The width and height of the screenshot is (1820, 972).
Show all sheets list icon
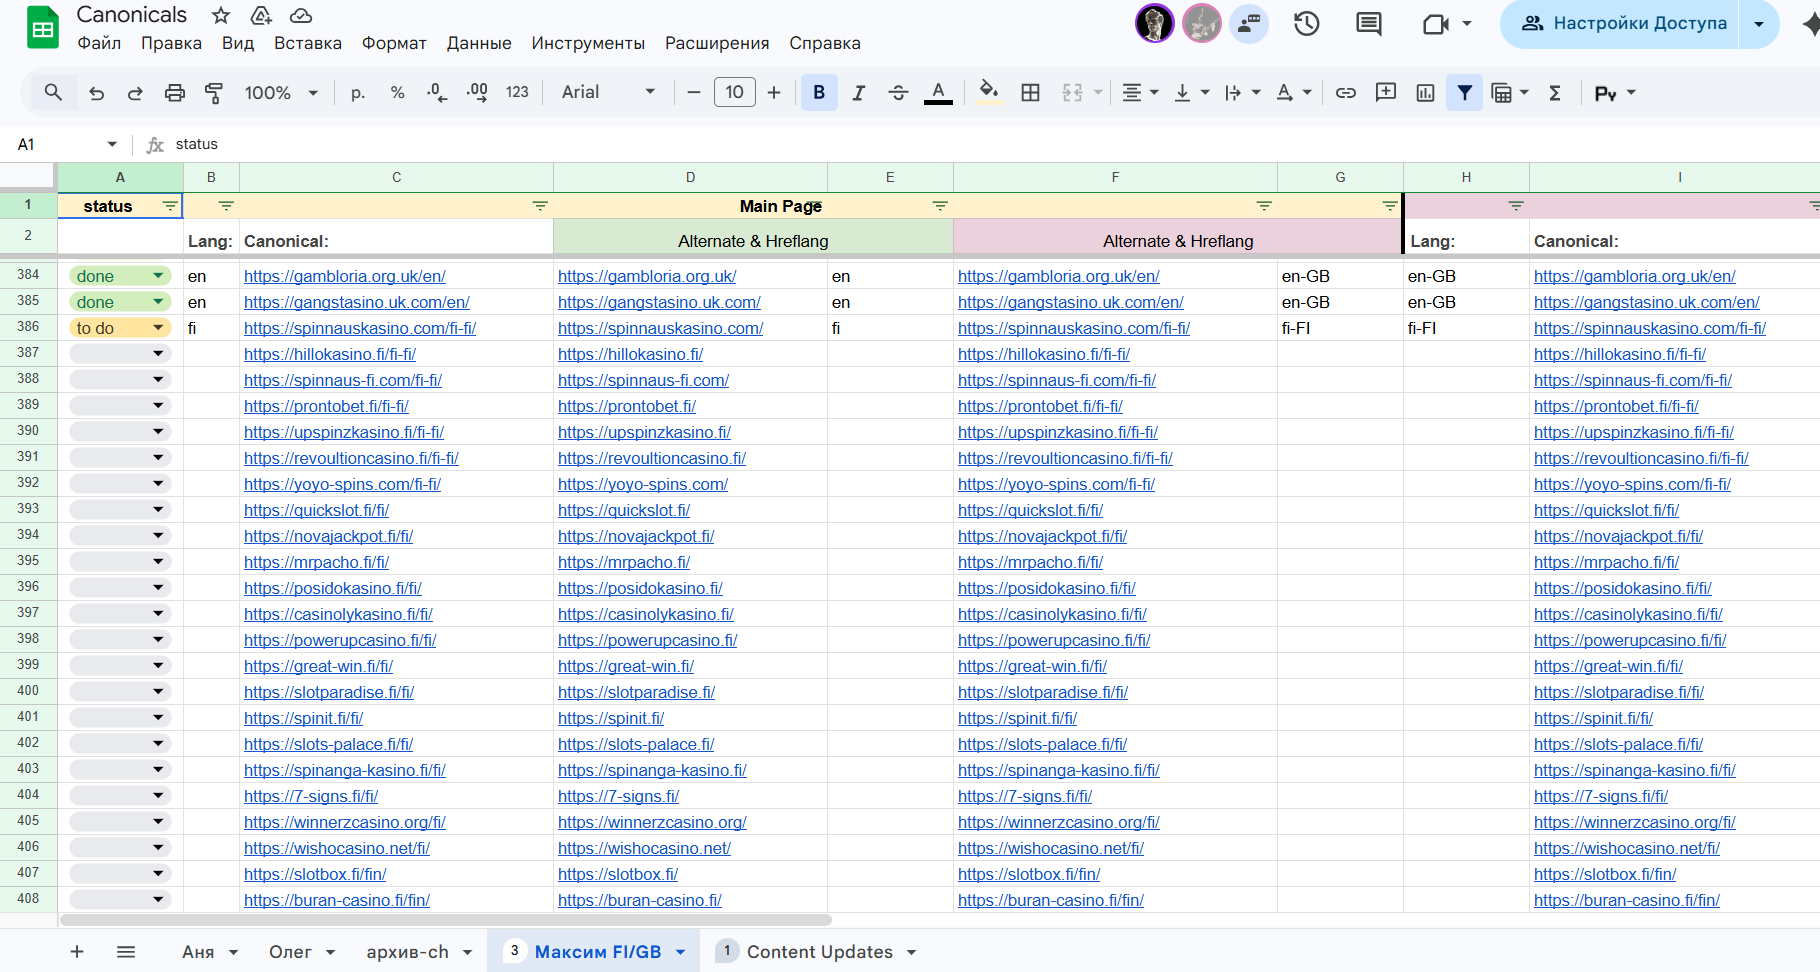point(126,952)
